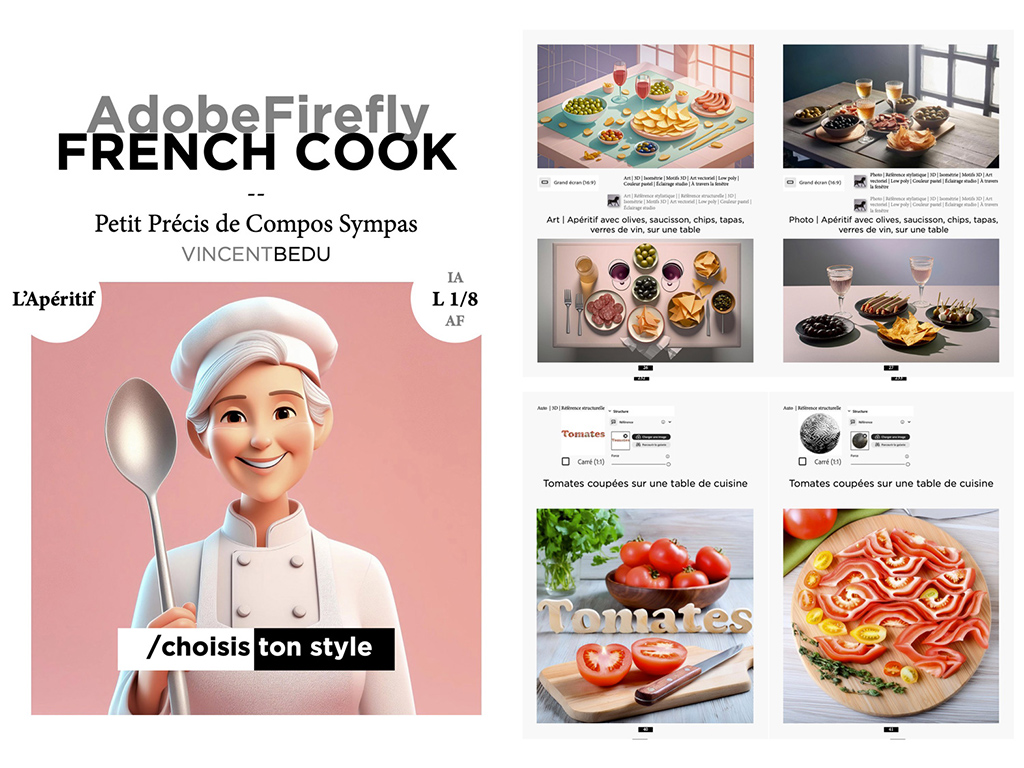Check the Carré (1:1) box beside the Tomates text reference
This screenshot has height=768, width=1024.
click(566, 462)
